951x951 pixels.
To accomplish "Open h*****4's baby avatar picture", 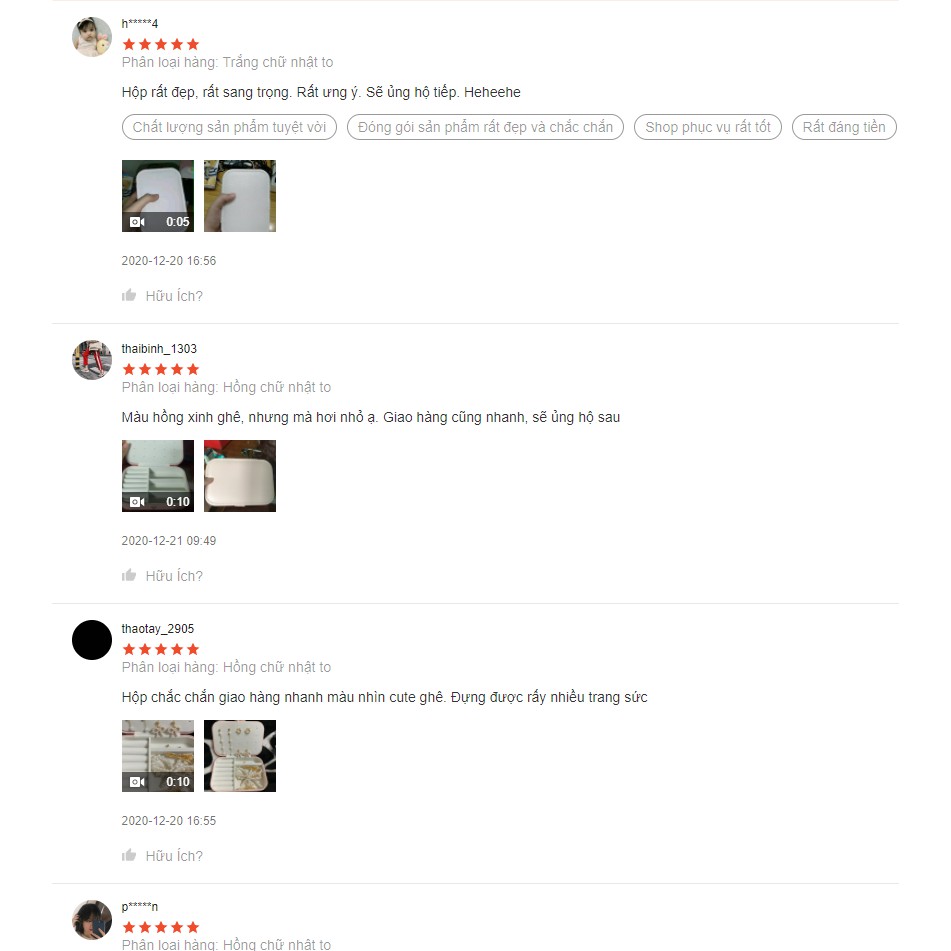I will click(x=92, y=37).
